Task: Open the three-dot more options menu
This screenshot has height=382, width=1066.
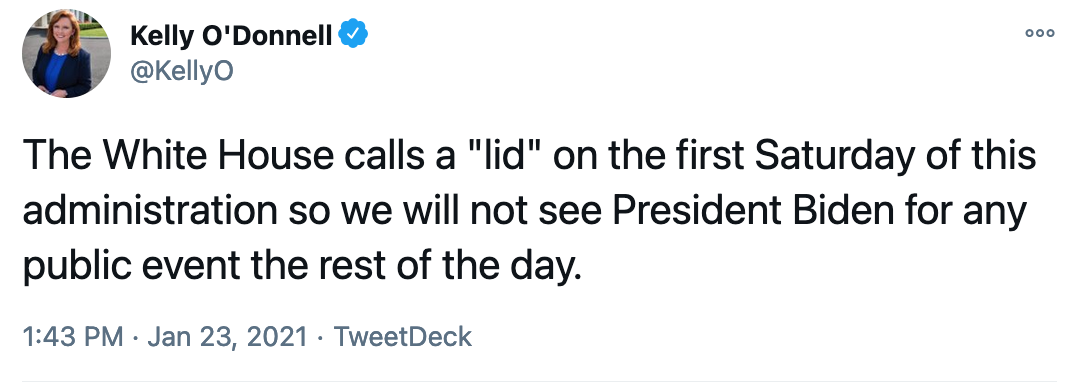Action: click(x=1039, y=33)
